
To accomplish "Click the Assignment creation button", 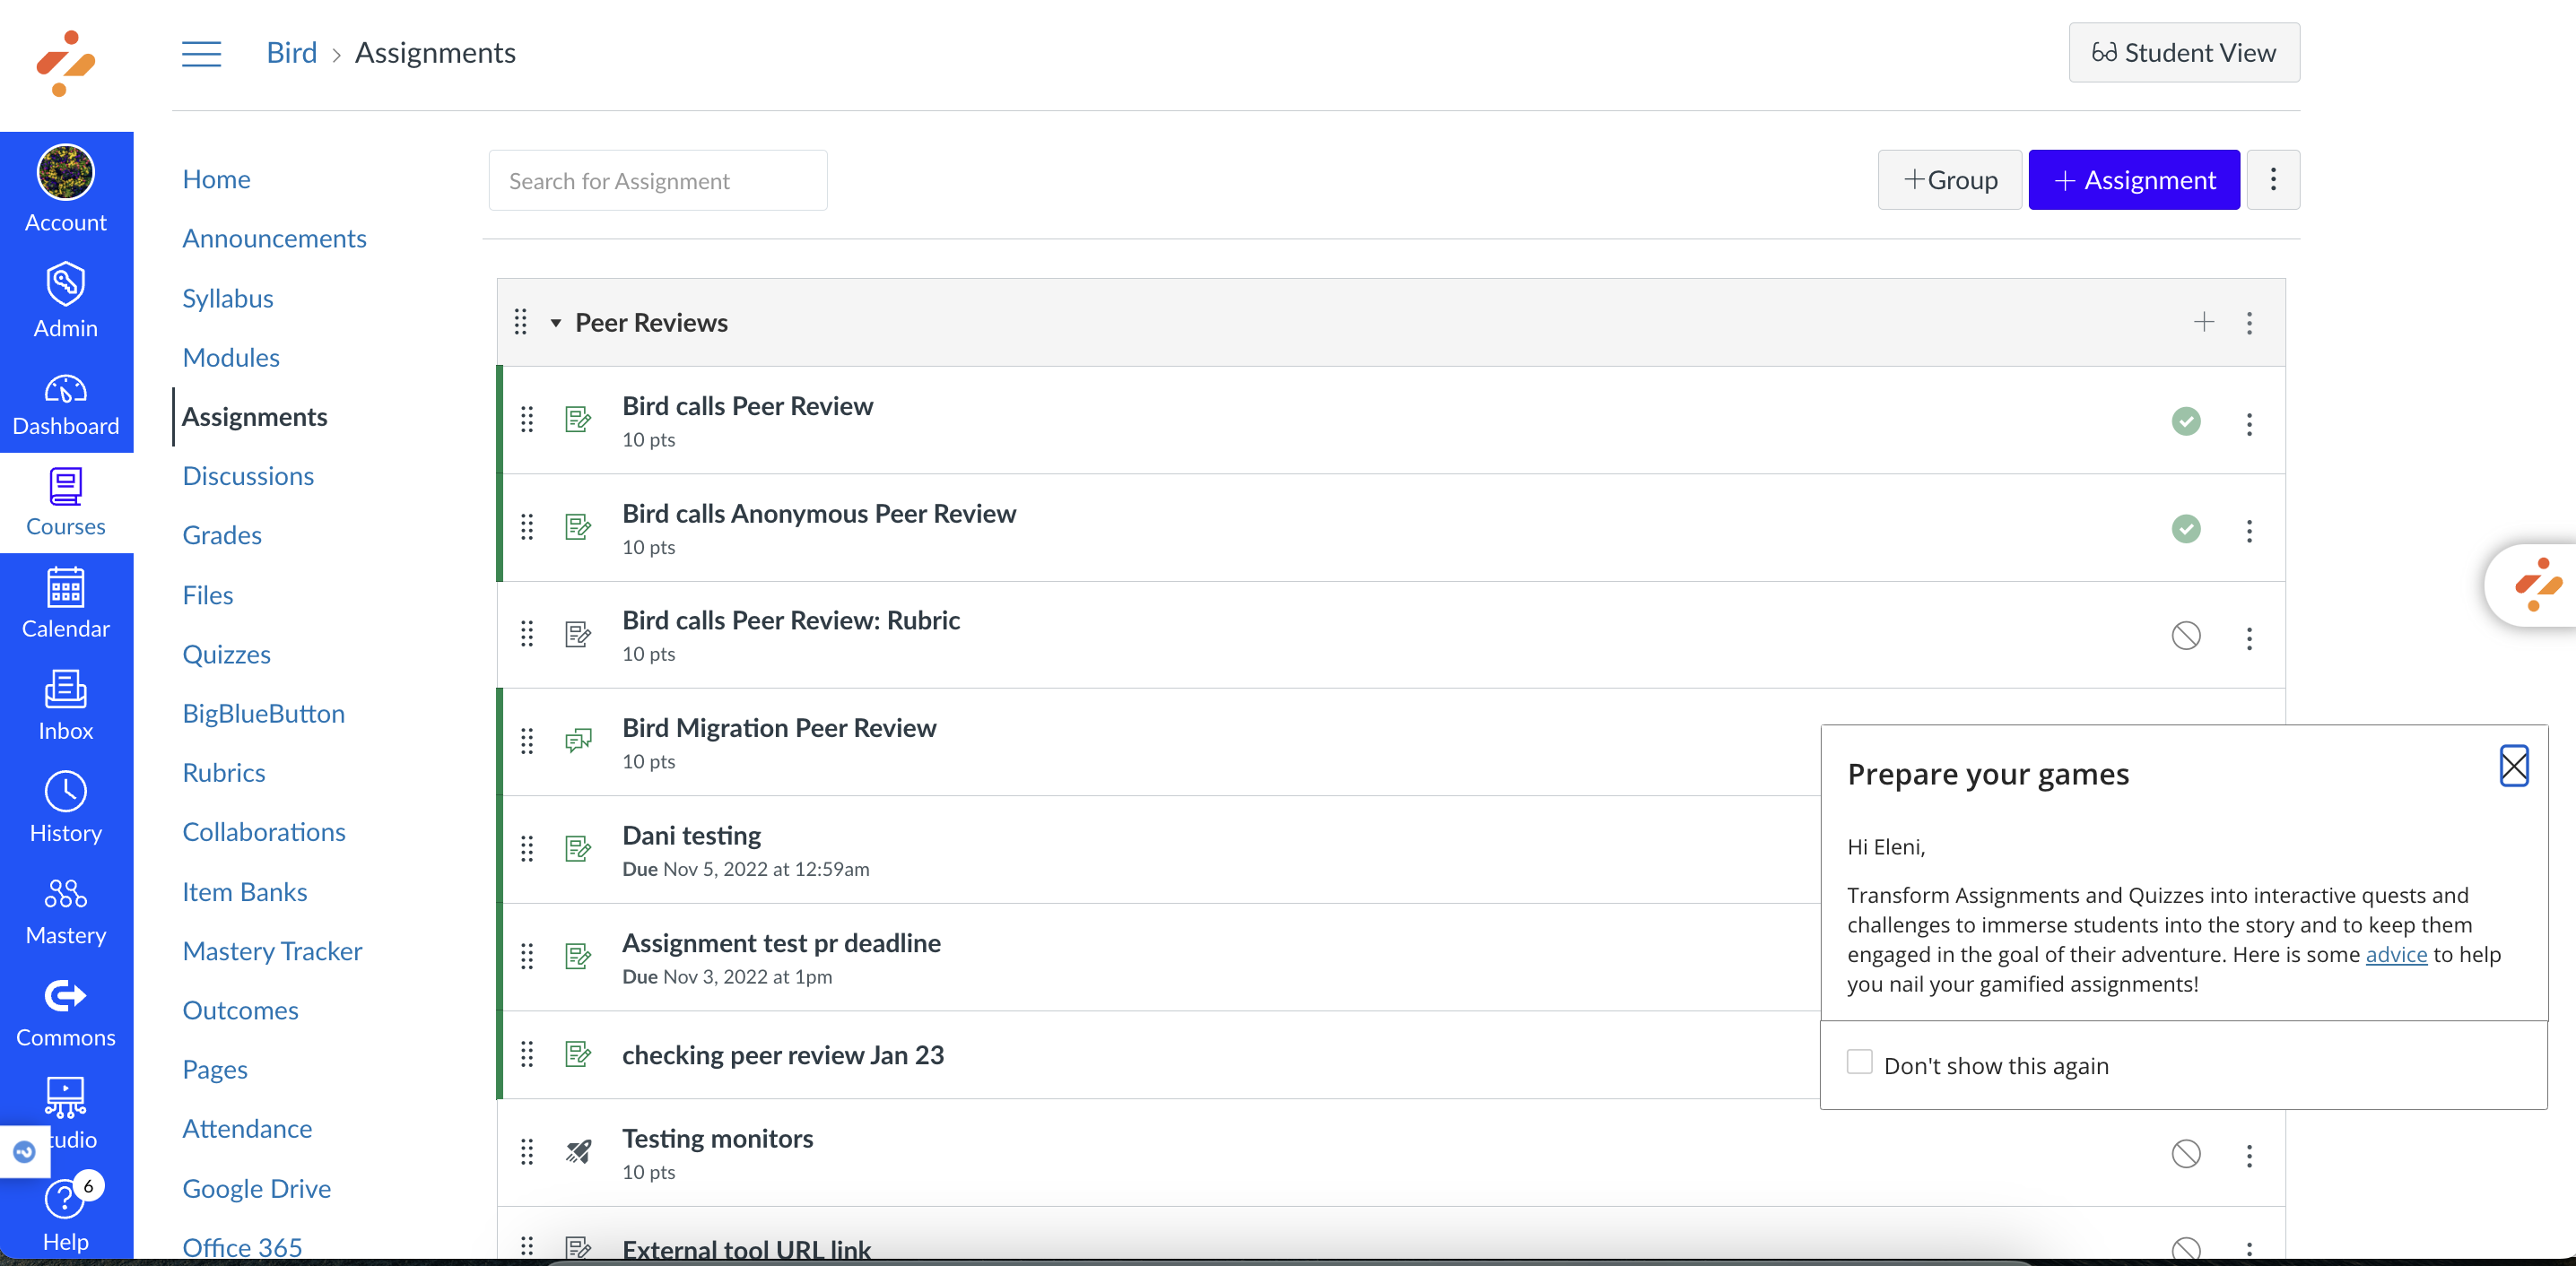I will tap(2134, 180).
